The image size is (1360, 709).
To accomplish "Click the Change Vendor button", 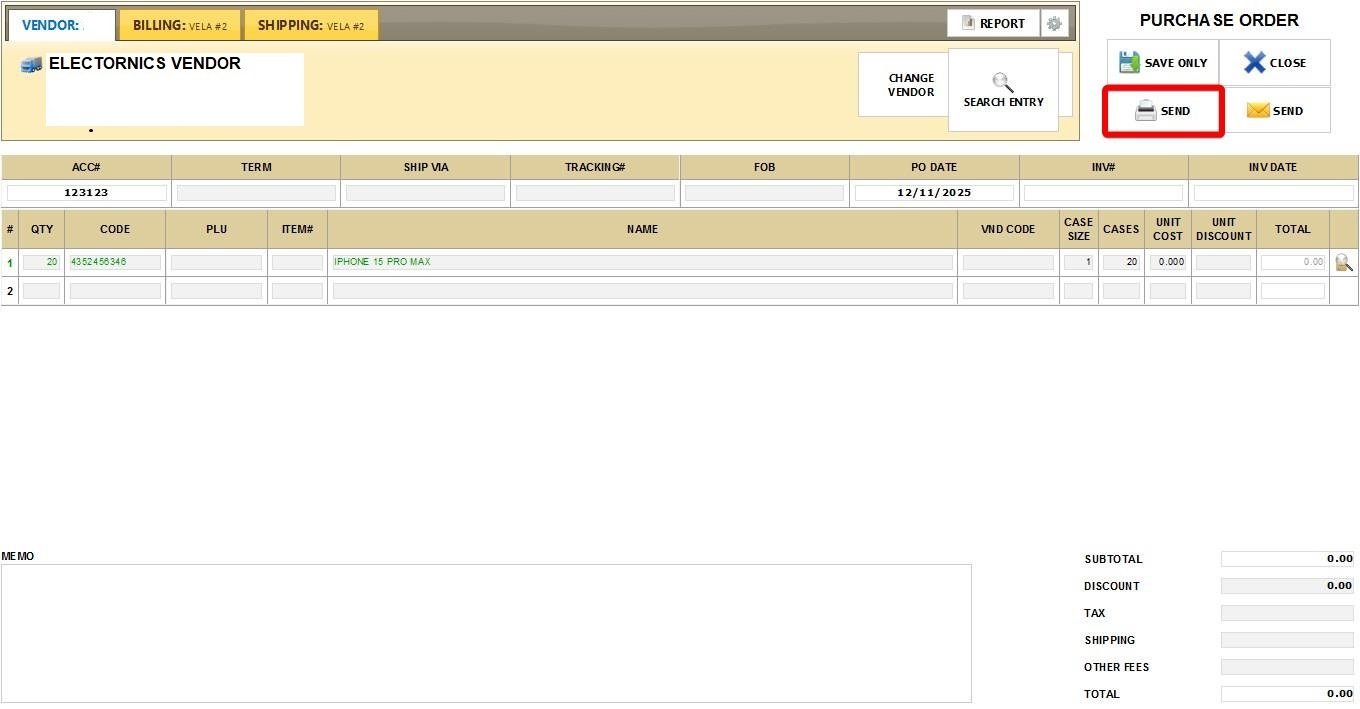I will pos(910,85).
